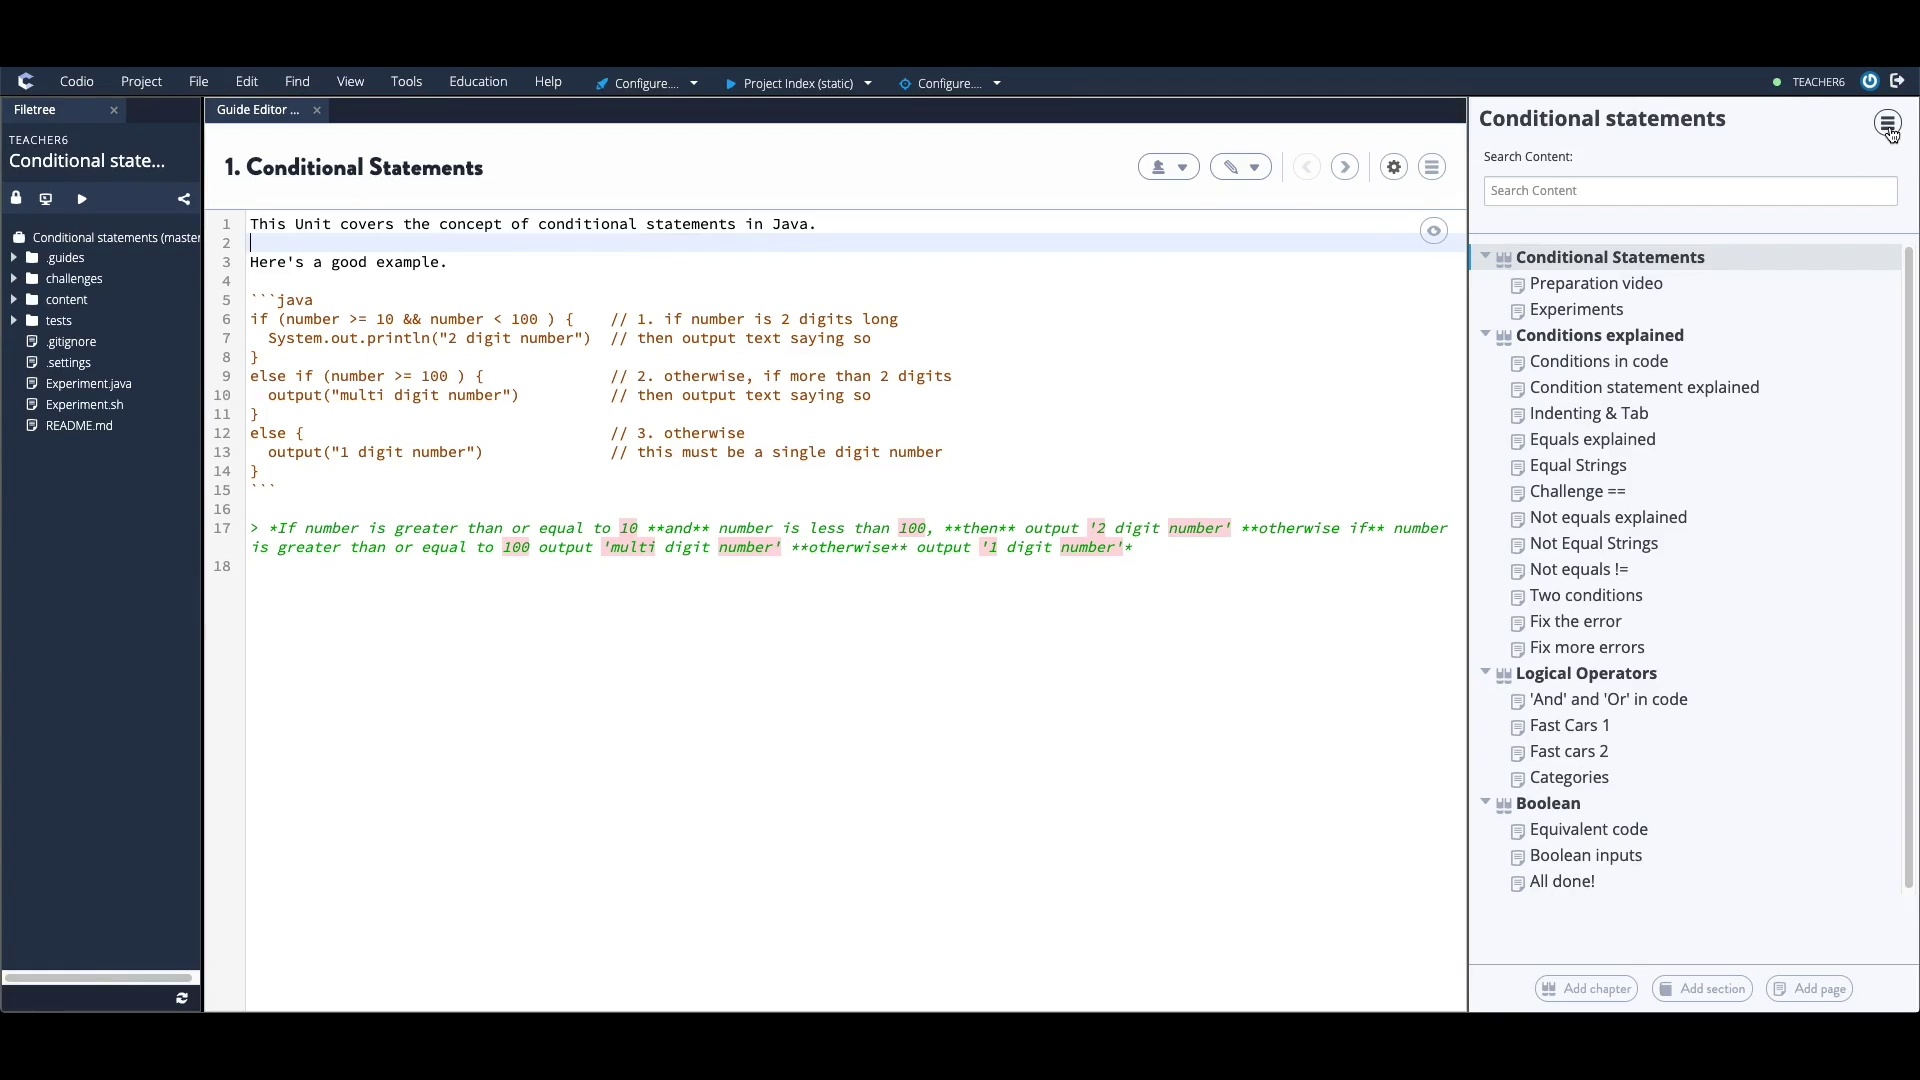
Task: Click the lock icon in Filetree panel
Action: point(16,198)
